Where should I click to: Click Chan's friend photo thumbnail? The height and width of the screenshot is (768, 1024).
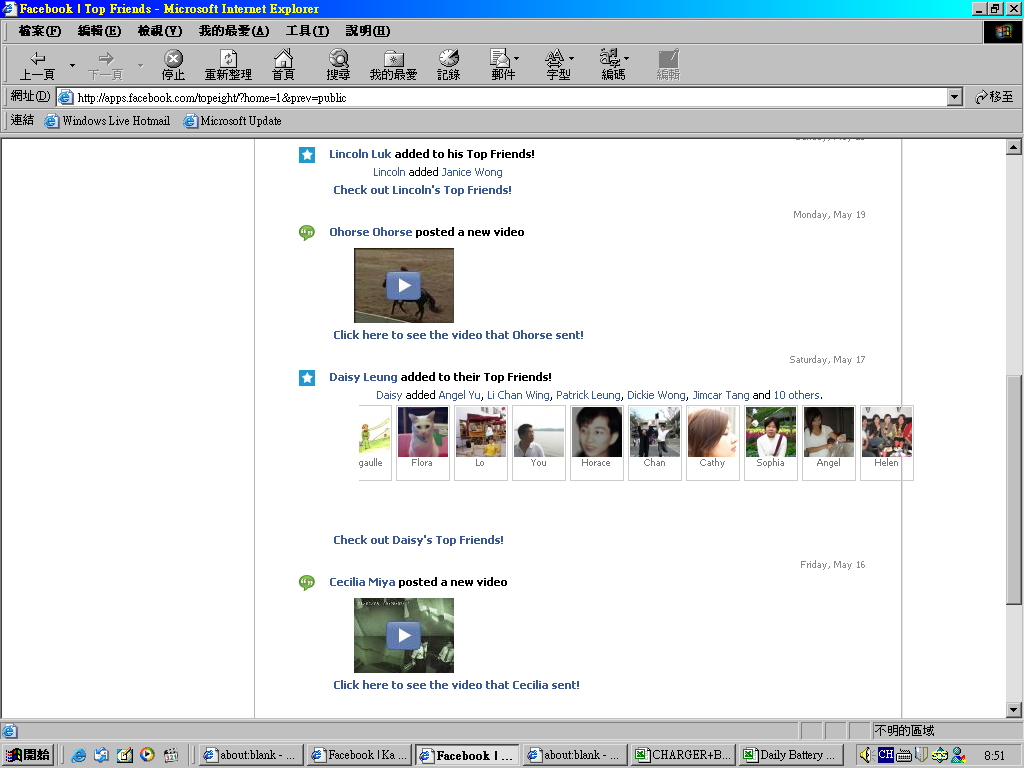pyautogui.click(x=655, y=432)
